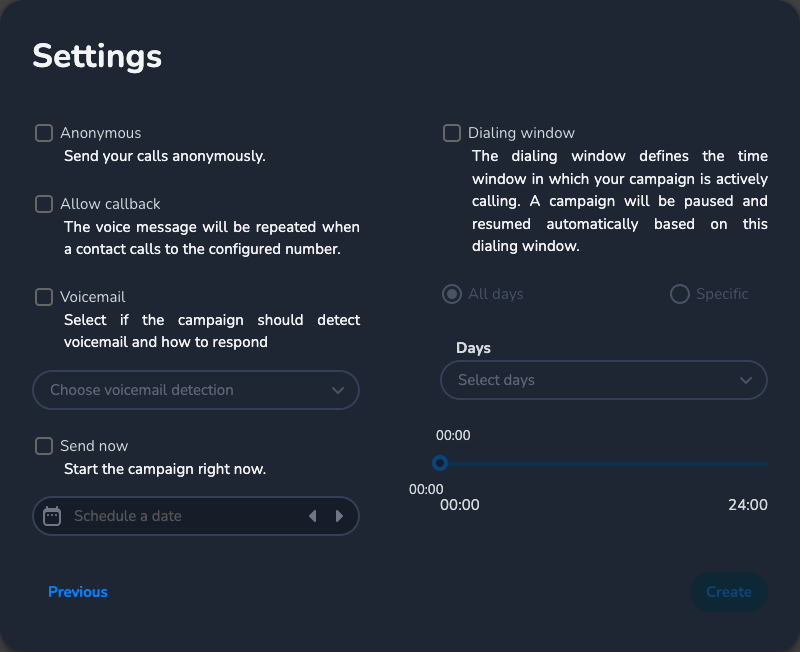This screenshot has height=652, width=800.
Task: Enable the Anonymous checkbox
Action: point(44,133)
